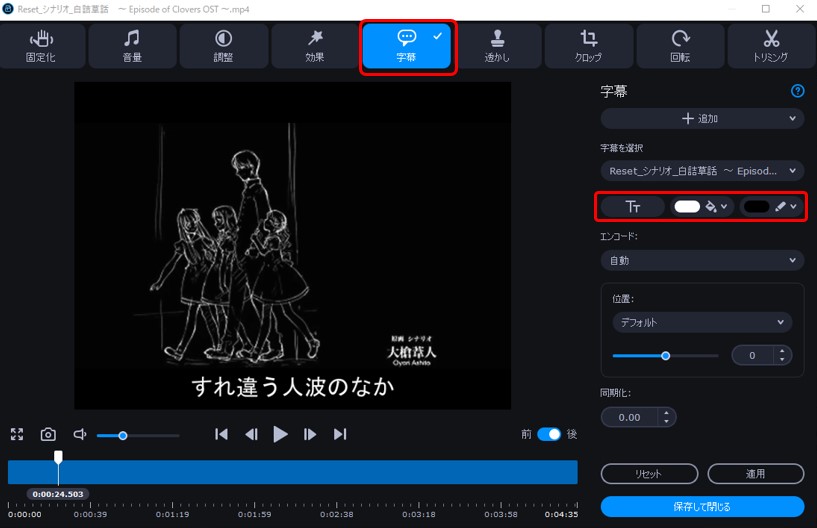
Task: Mute the preview speaker icon
Action: point(80,434)
